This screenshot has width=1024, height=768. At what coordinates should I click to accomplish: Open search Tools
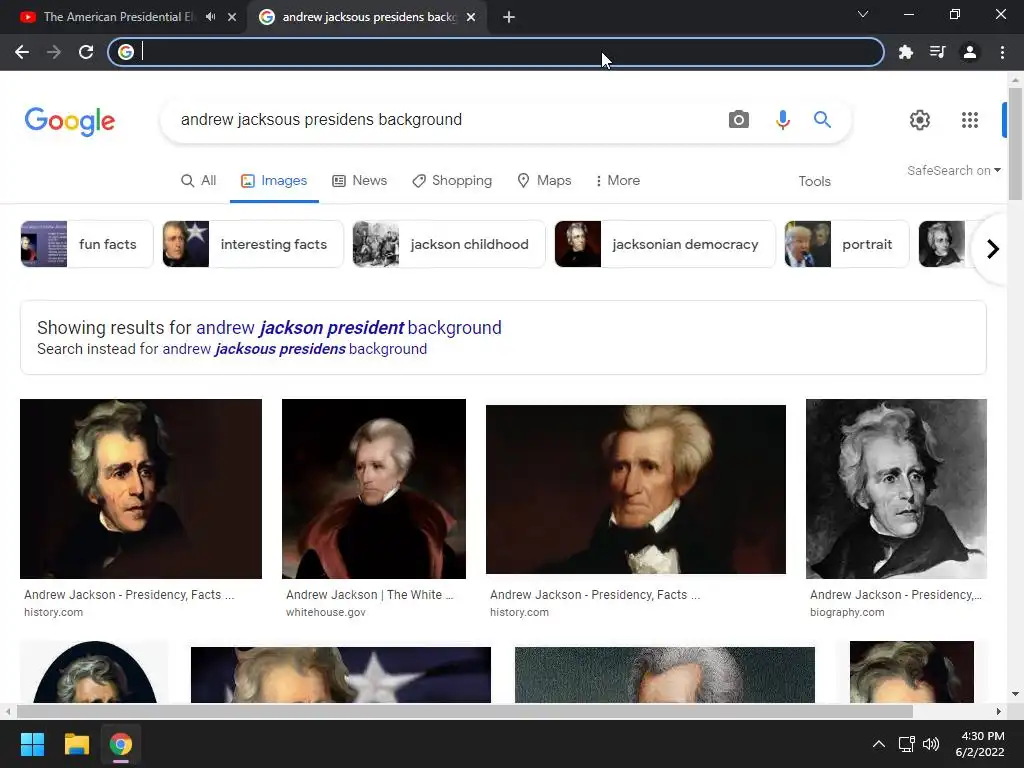(x=814, y=182)
